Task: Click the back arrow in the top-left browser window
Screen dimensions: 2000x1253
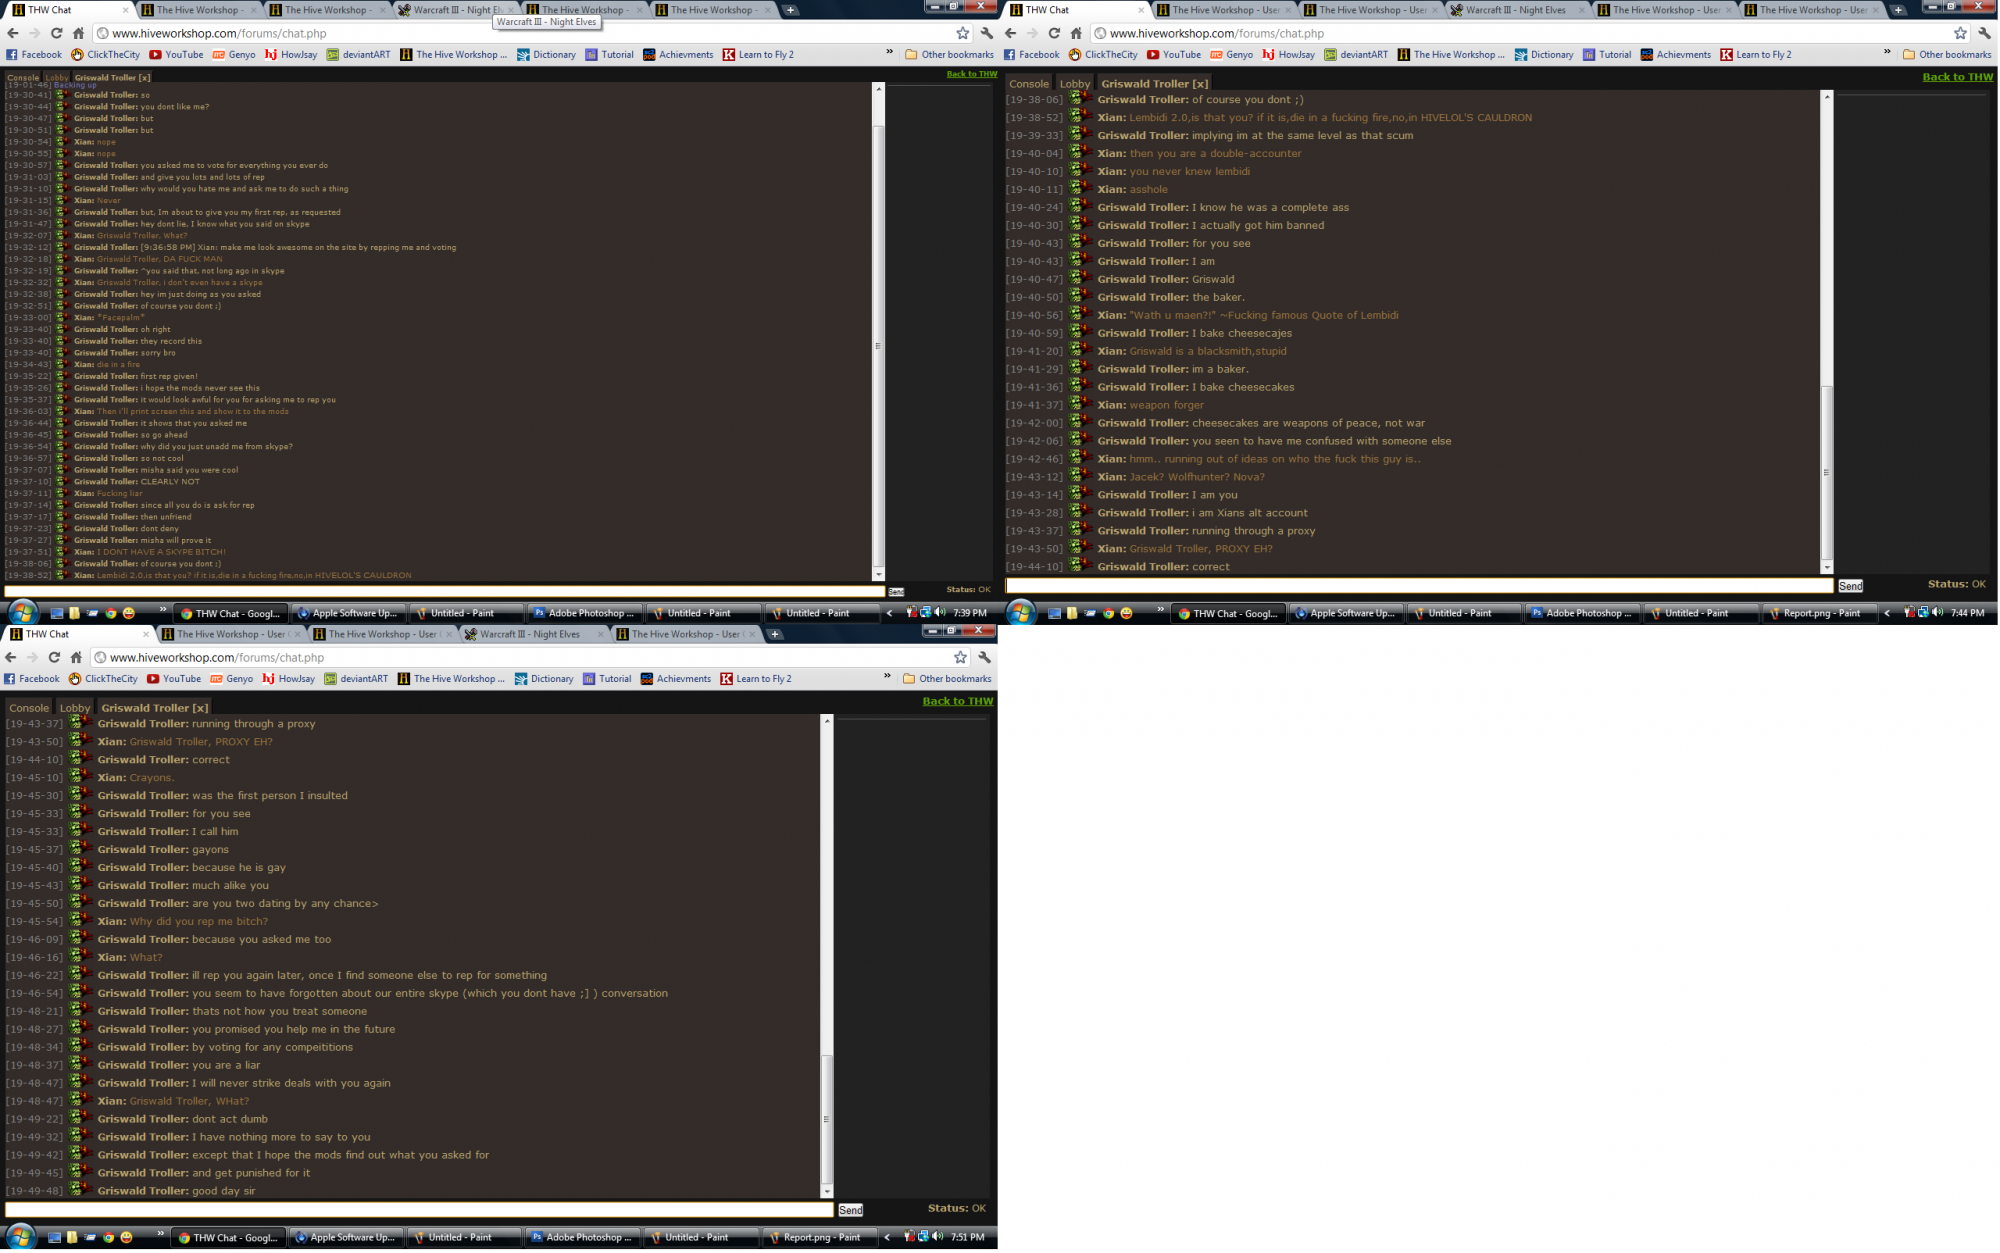Action: click(12, 33)
